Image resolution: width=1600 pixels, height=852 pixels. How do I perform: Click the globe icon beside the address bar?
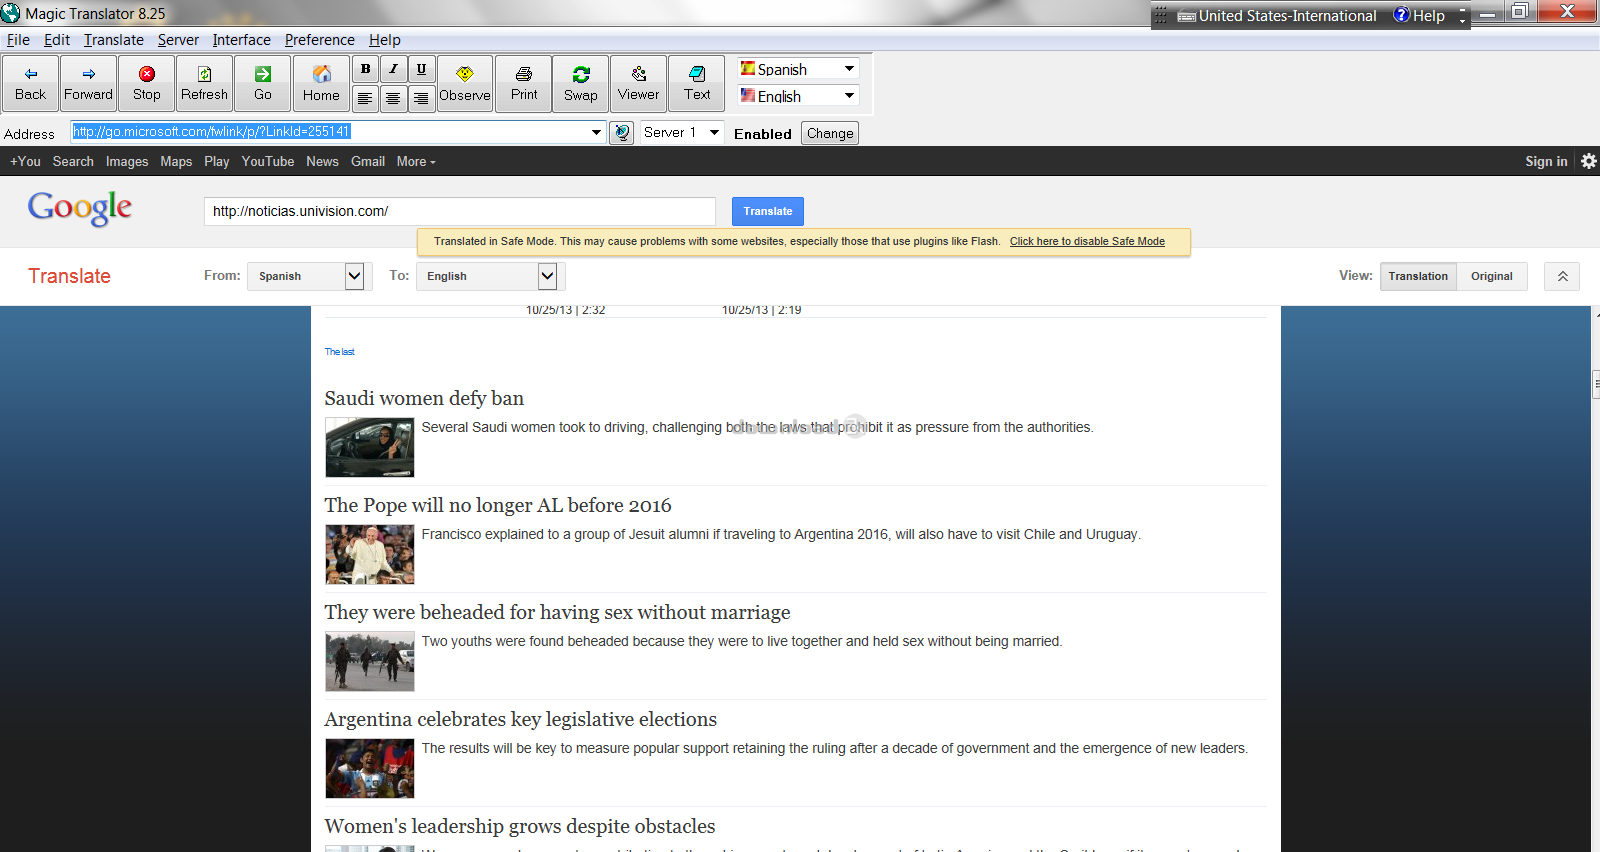tap(622, 133)
